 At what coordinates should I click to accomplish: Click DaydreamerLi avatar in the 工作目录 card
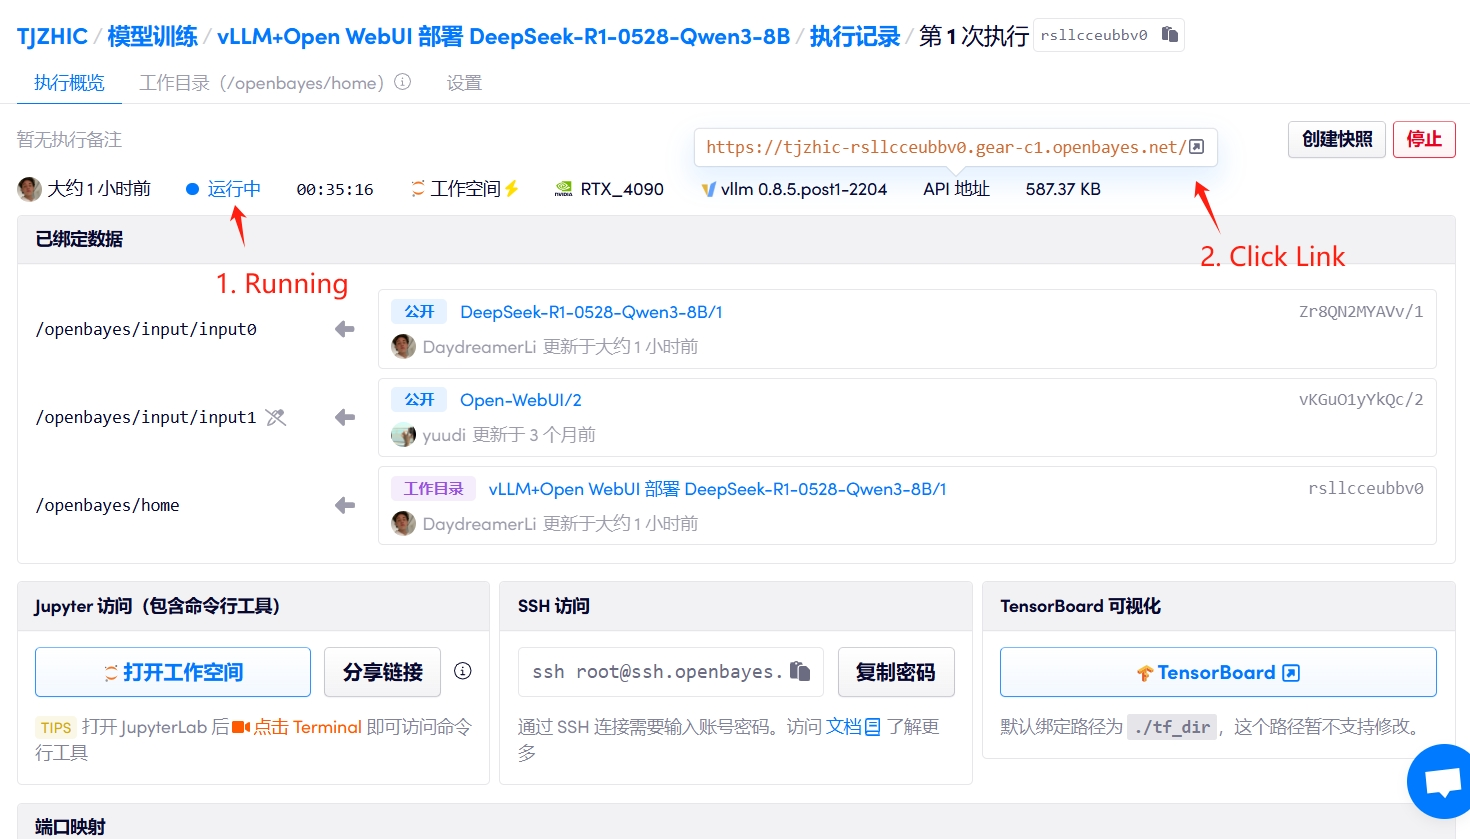coord(403,523)
